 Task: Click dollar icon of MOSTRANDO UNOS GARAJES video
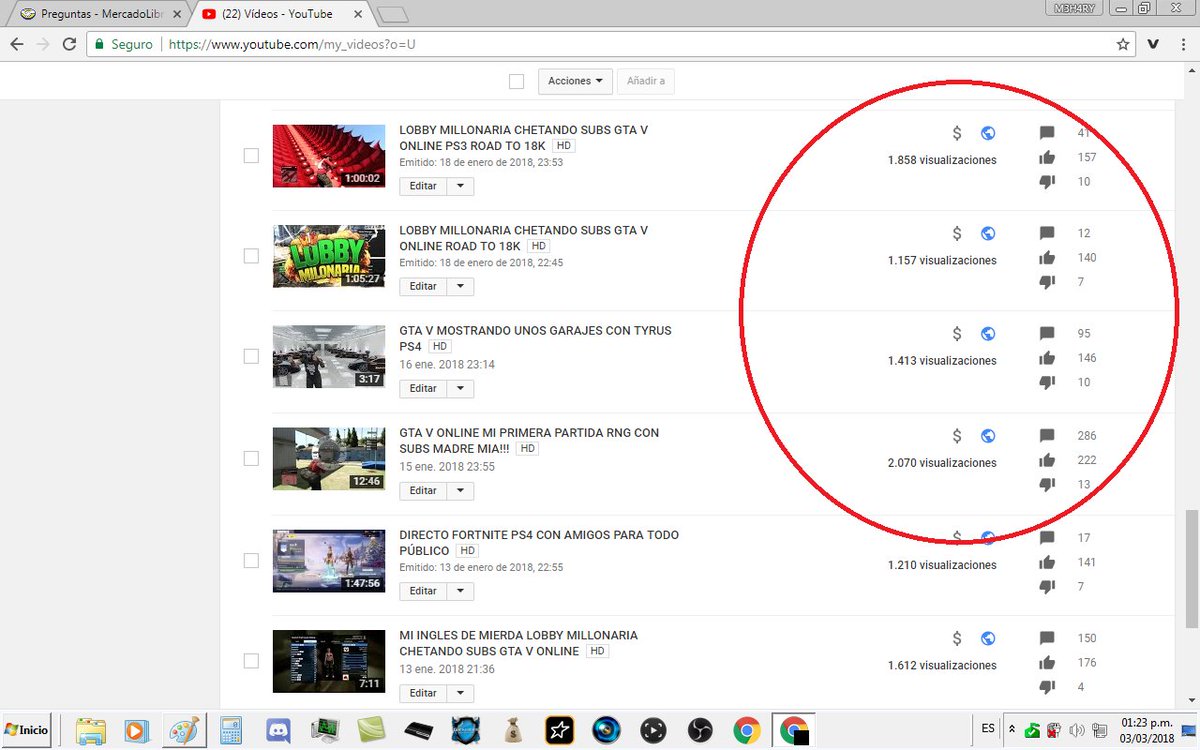point(957,334)
